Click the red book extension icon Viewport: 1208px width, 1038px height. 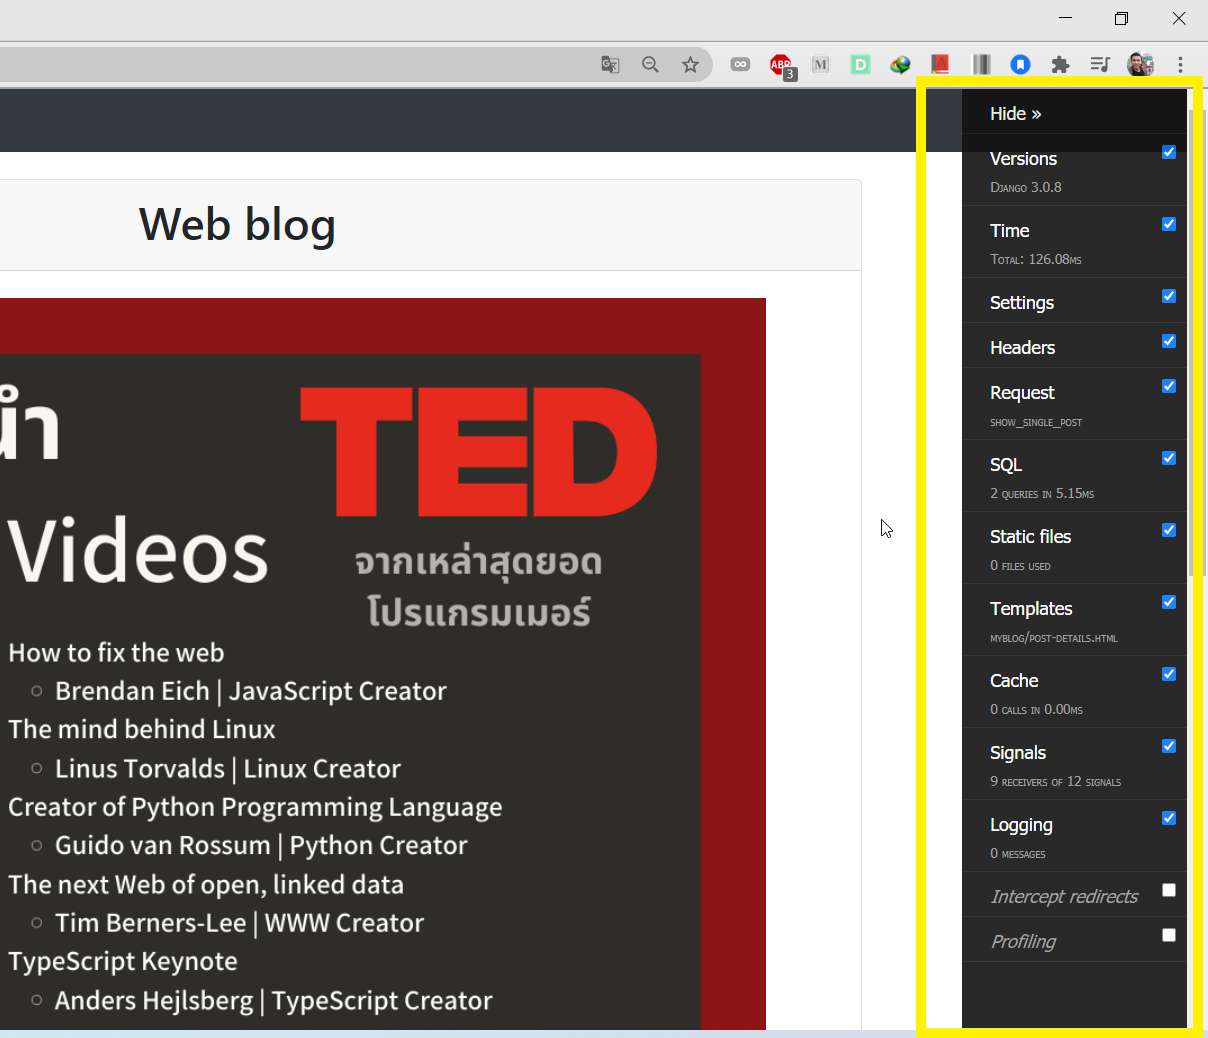click(x=940, y=65)
